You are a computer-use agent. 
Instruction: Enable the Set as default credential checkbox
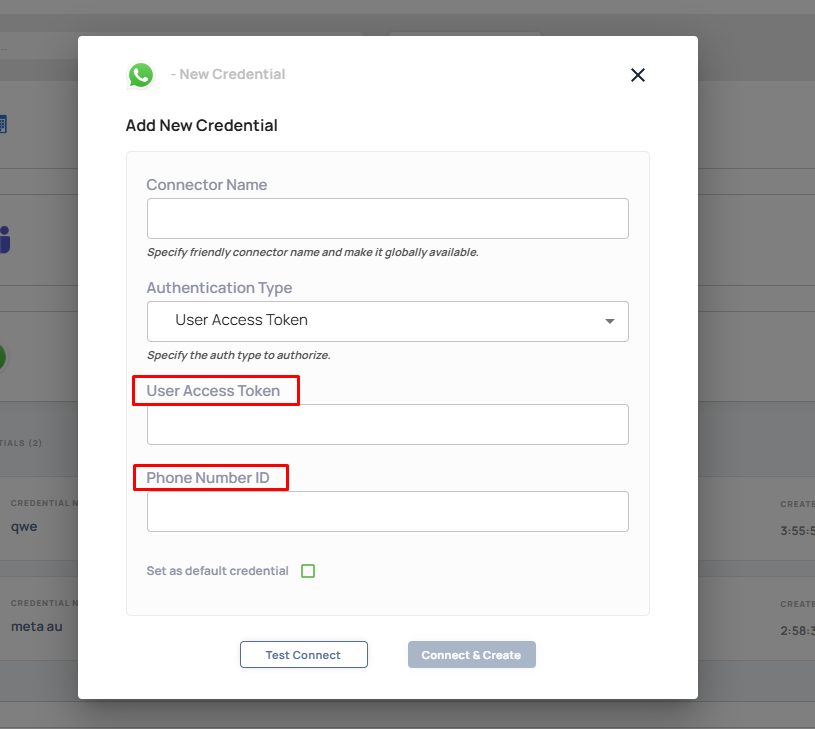pos(308,571)
